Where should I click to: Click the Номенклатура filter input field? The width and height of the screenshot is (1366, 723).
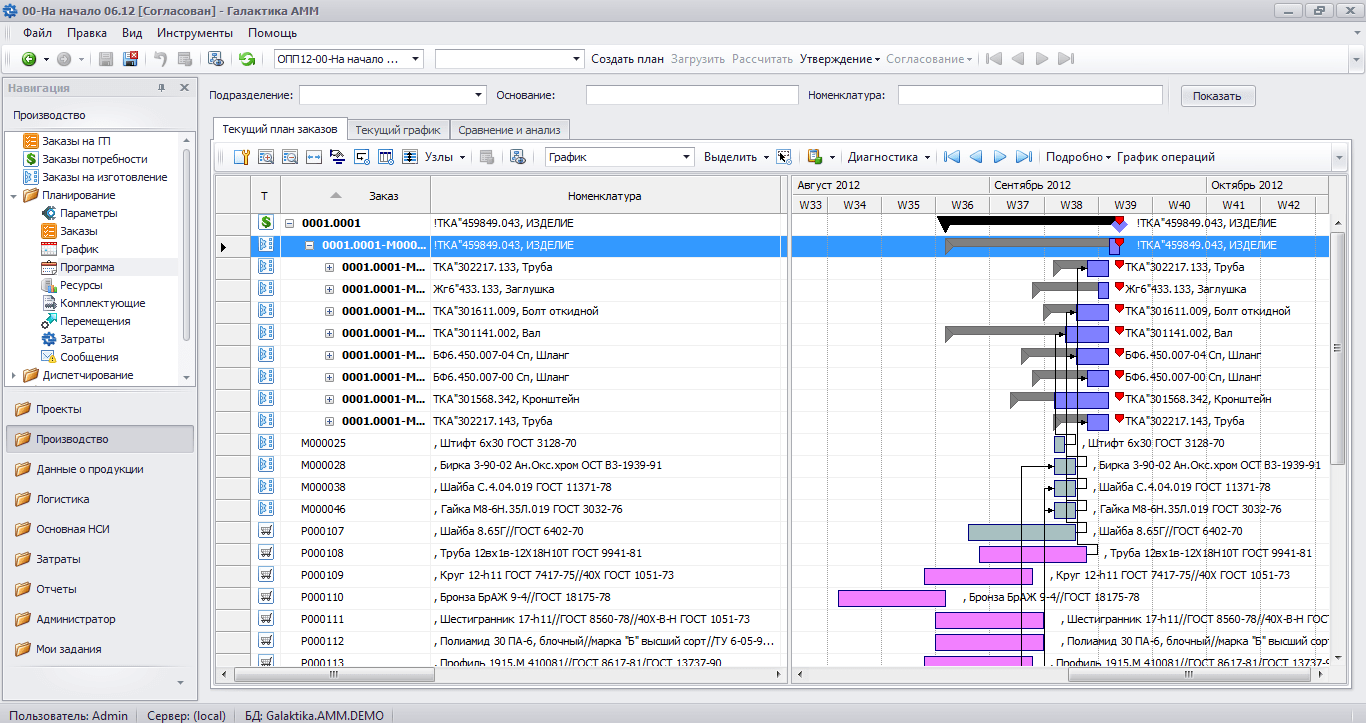click(x=1030, y=96)
